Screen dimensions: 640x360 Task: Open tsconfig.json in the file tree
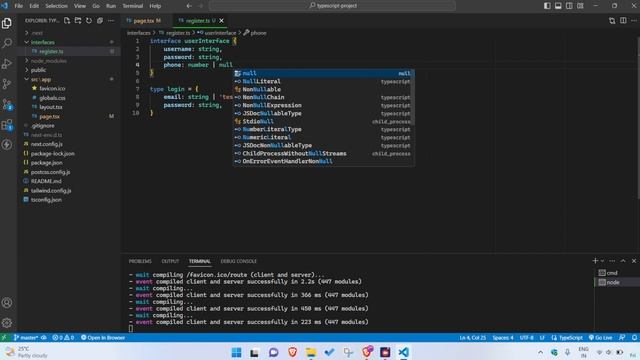point(69,200)
